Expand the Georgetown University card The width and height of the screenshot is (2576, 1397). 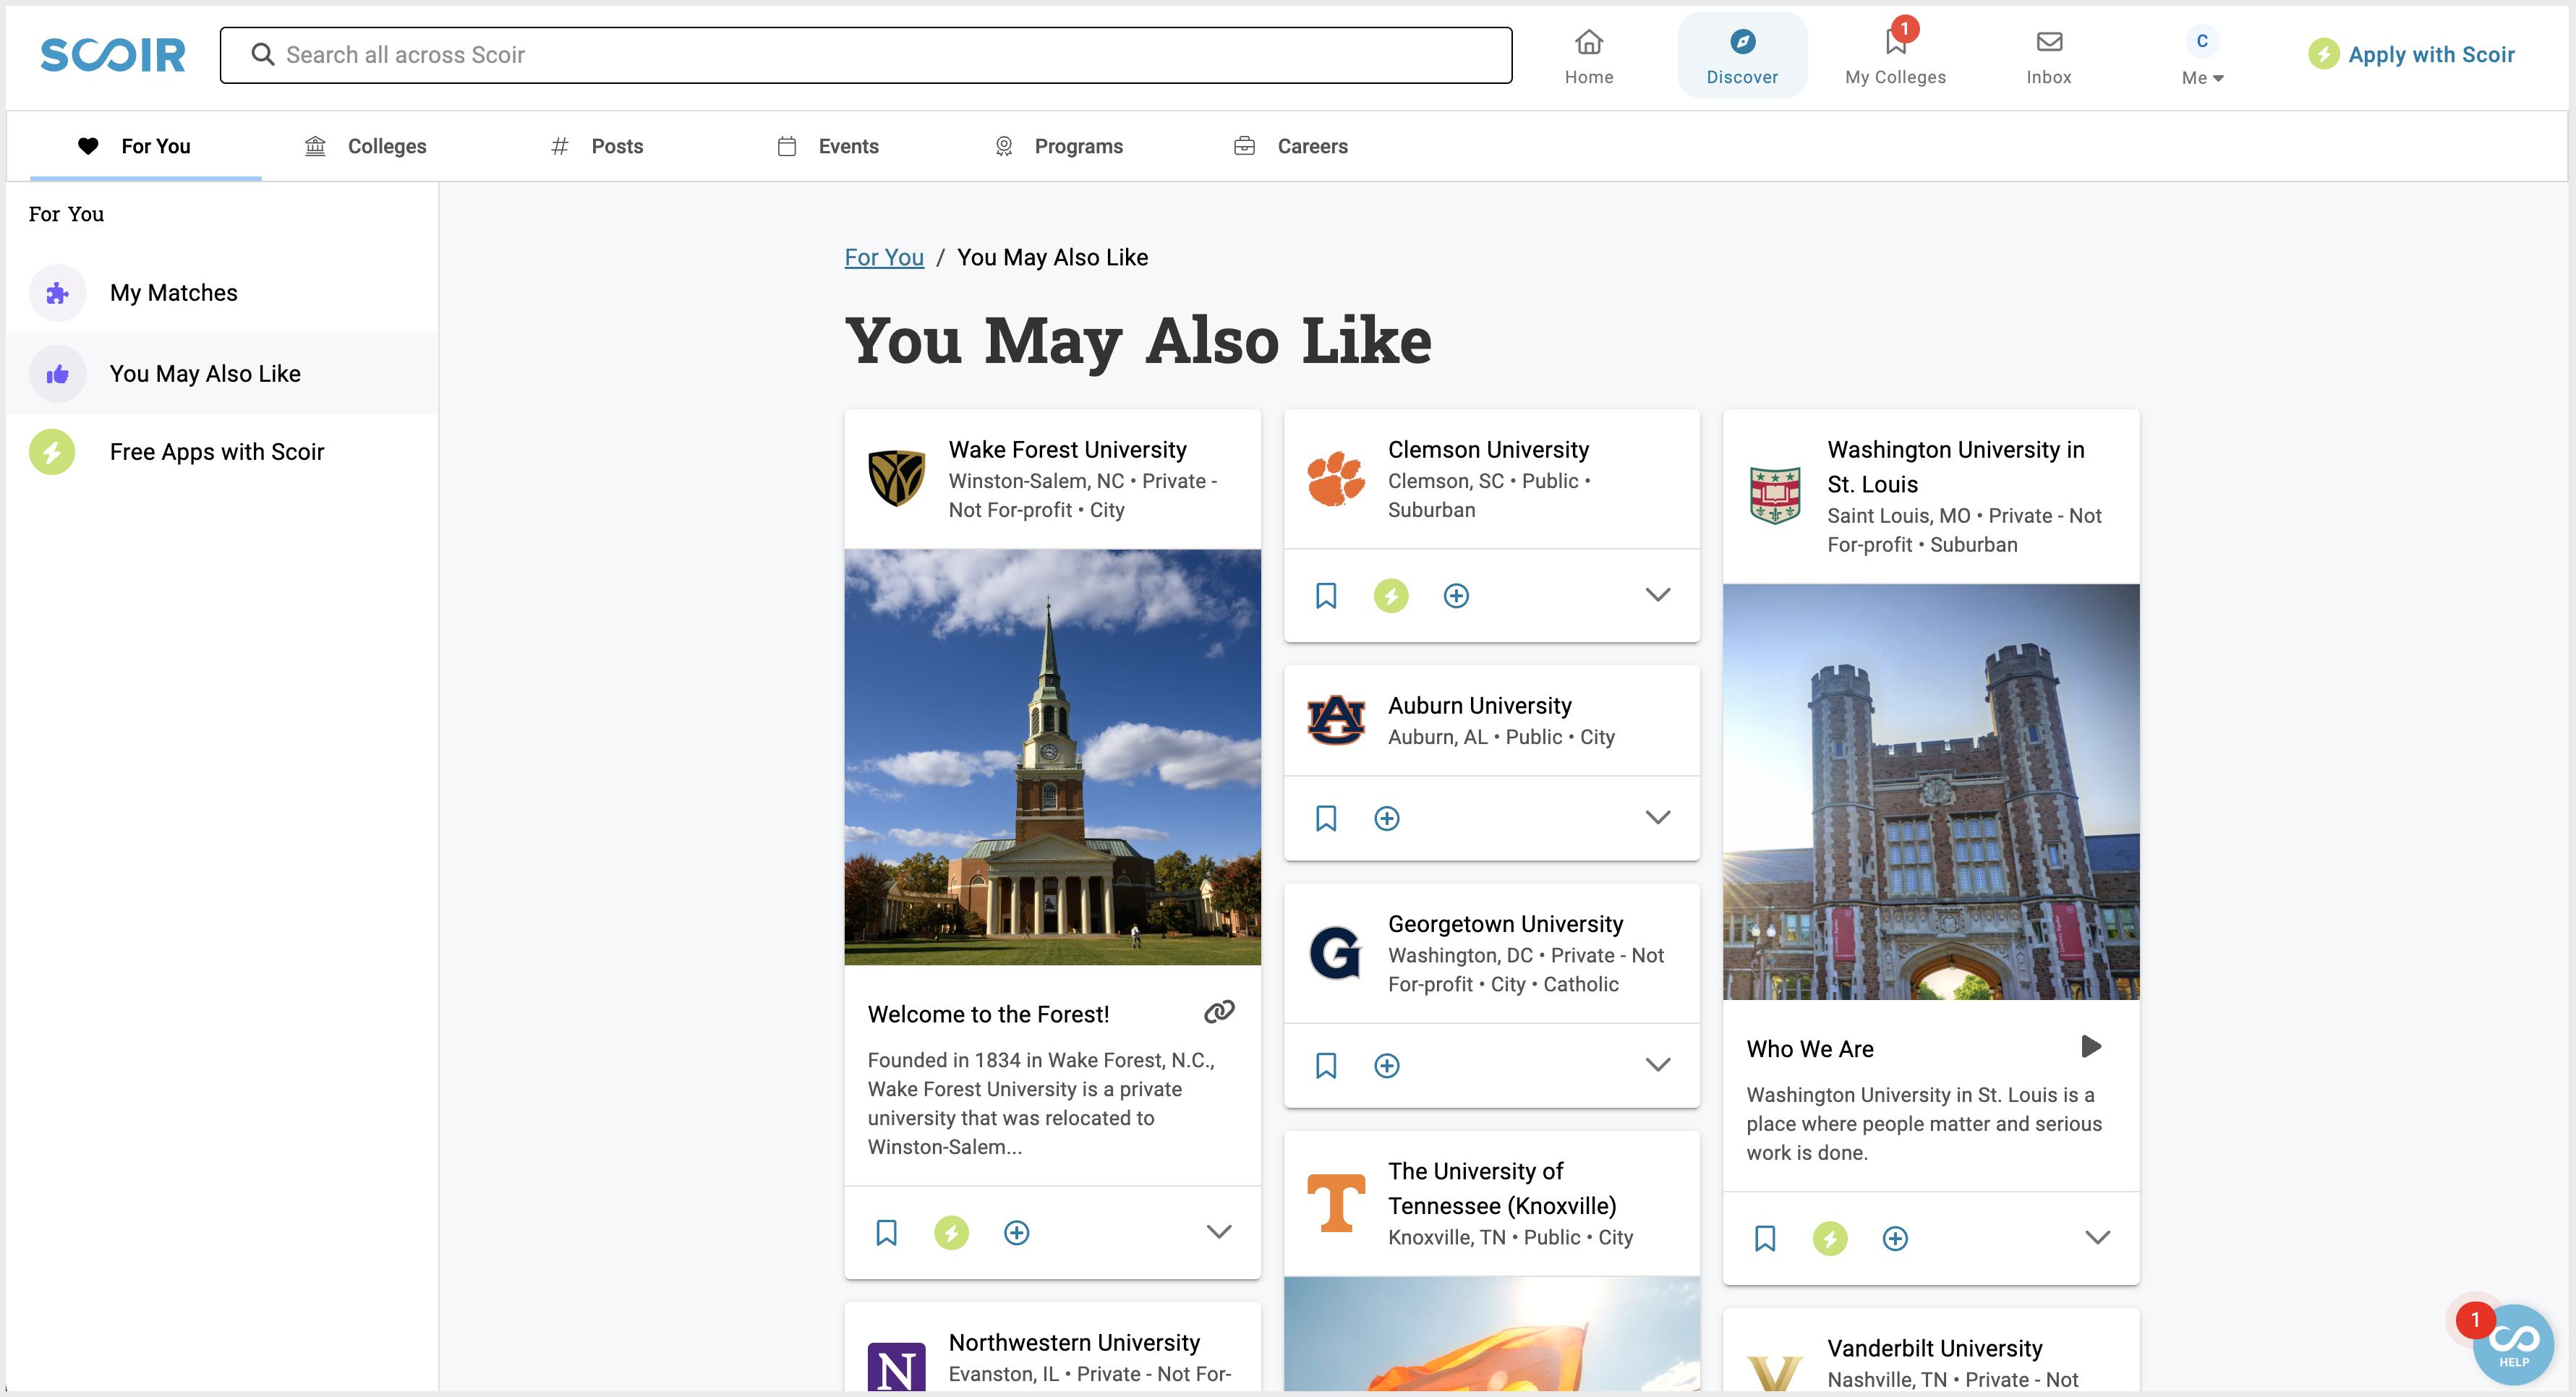click(x=1658, y=1065)
